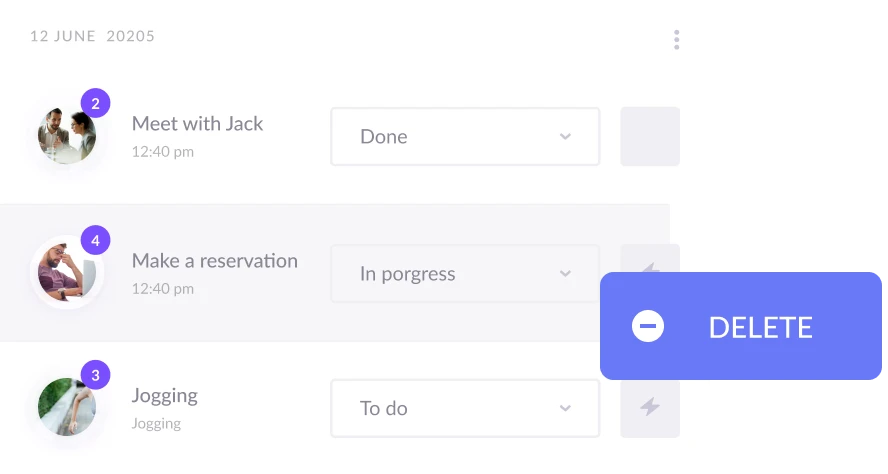
Task: Click the purple badge showing 3
Action: tap(95, 376)
